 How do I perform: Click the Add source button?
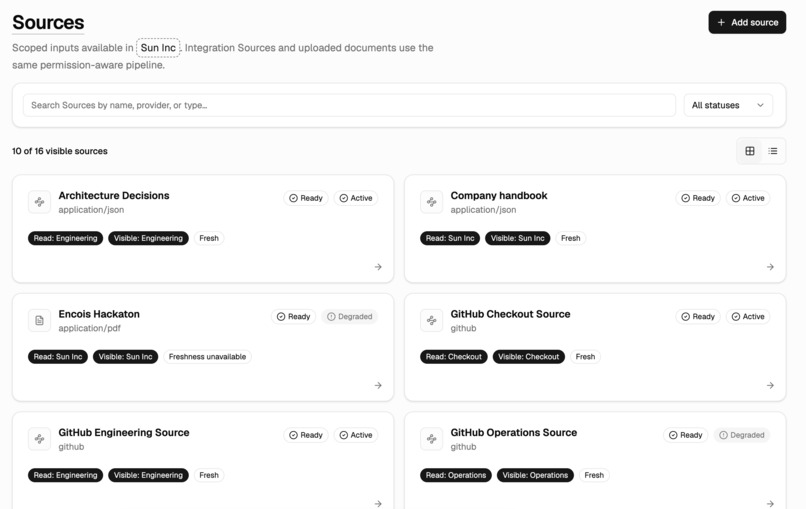(x=747, y=22)
